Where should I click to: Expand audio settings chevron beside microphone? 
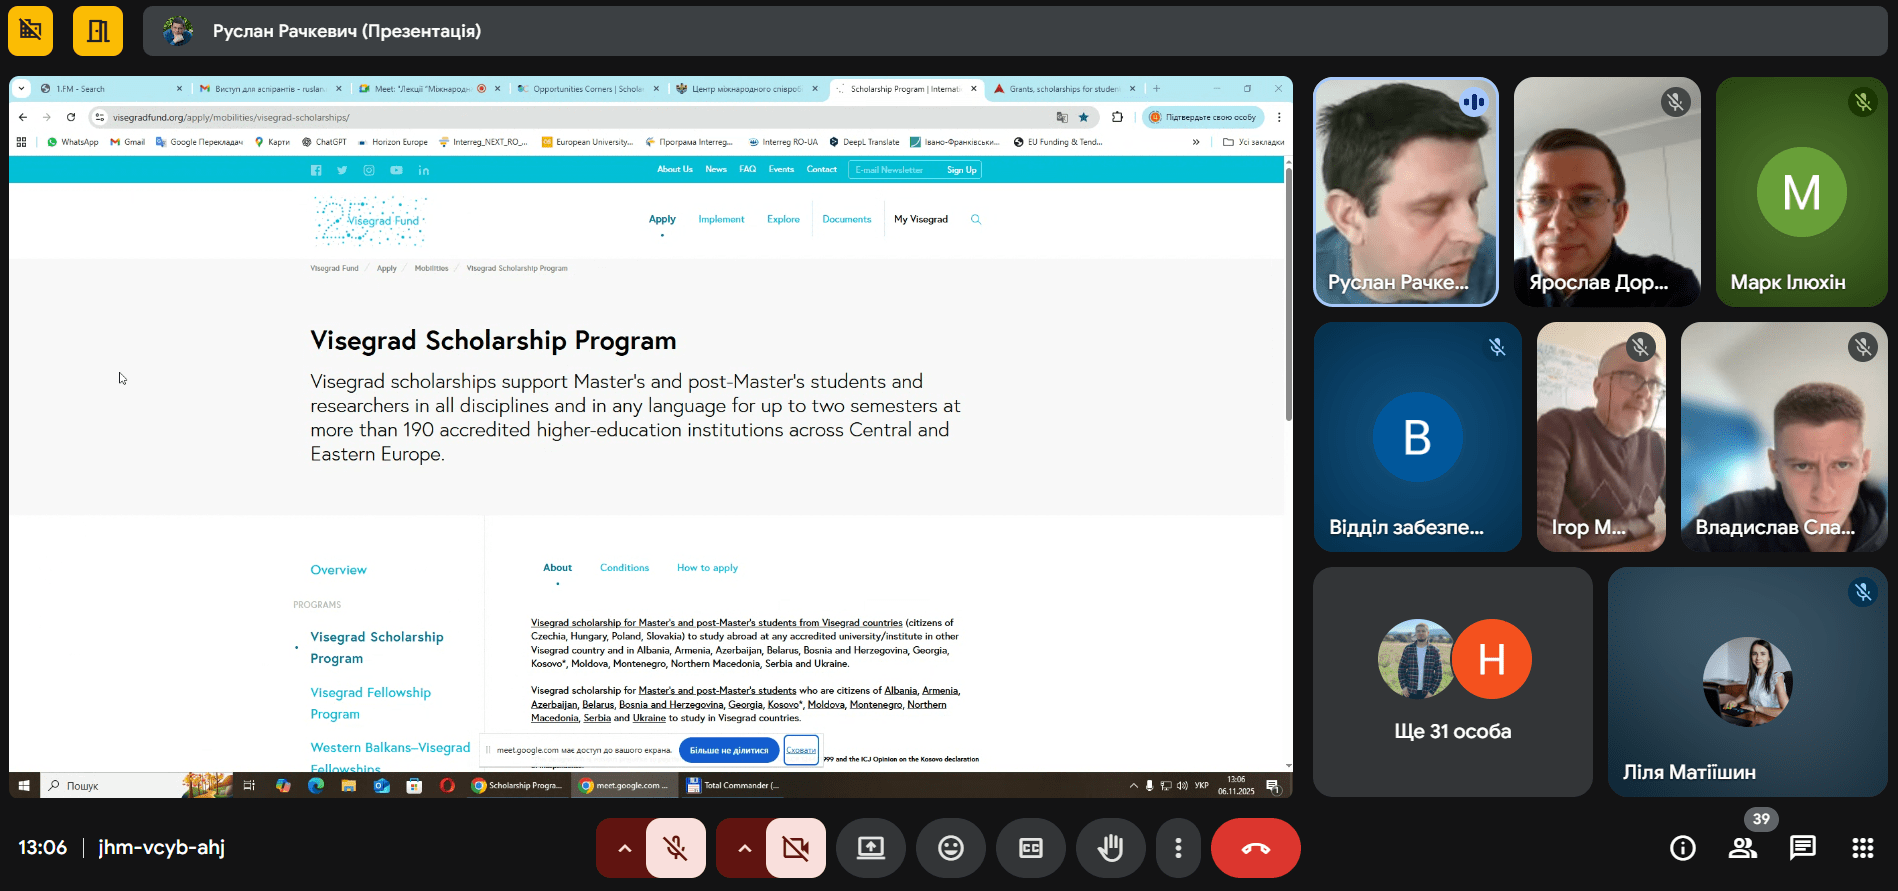(624, 848)
